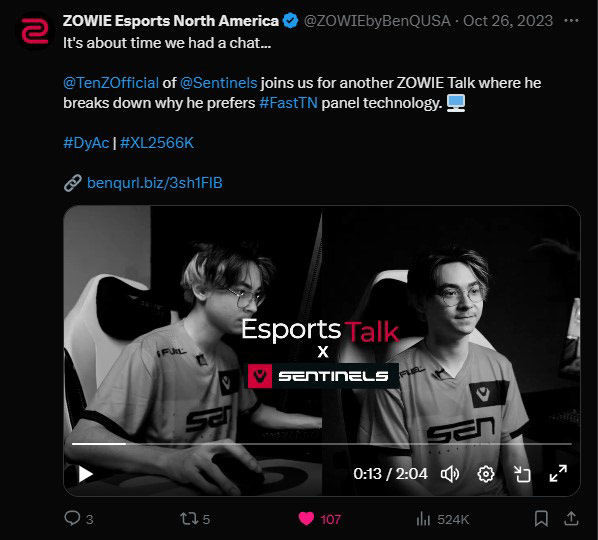
Task: Play the video with the play button
Action: tap(85, 474)
